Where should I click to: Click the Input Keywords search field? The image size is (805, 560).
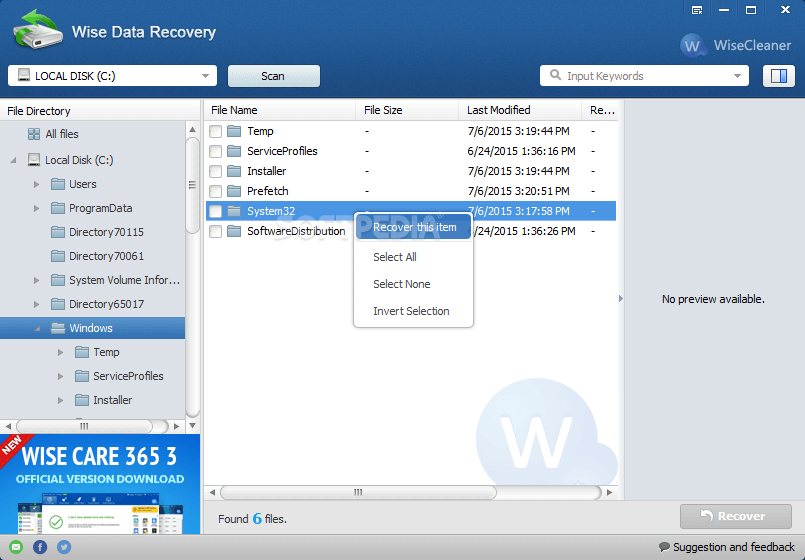coord(644,76)
